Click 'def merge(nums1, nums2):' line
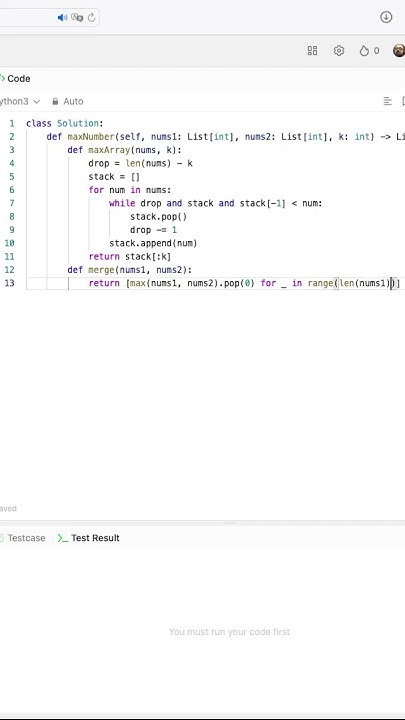 pos(130,270)
